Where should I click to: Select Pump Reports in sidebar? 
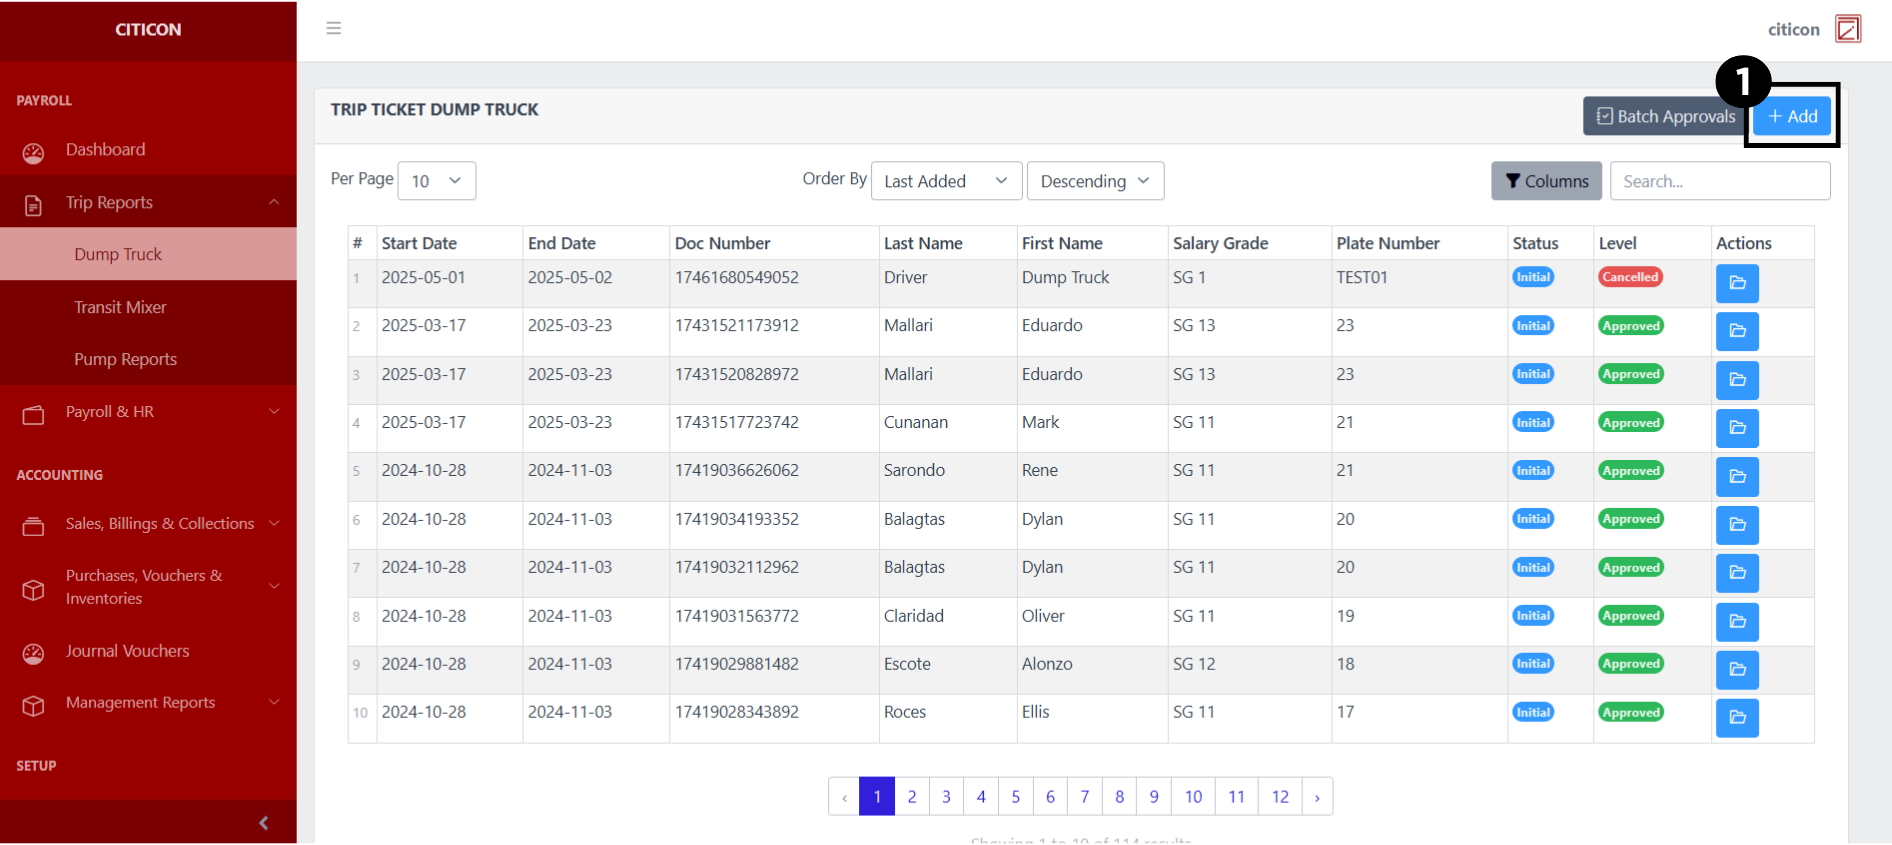[125, 359]
